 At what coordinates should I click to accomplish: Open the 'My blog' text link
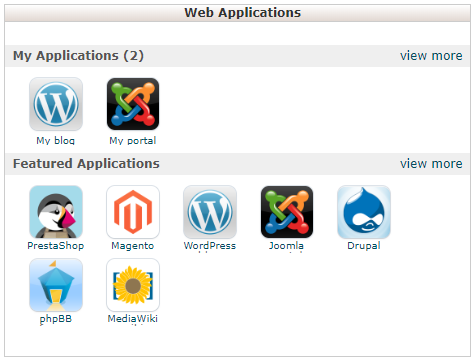pyautogui.click(x=56, y=140)
